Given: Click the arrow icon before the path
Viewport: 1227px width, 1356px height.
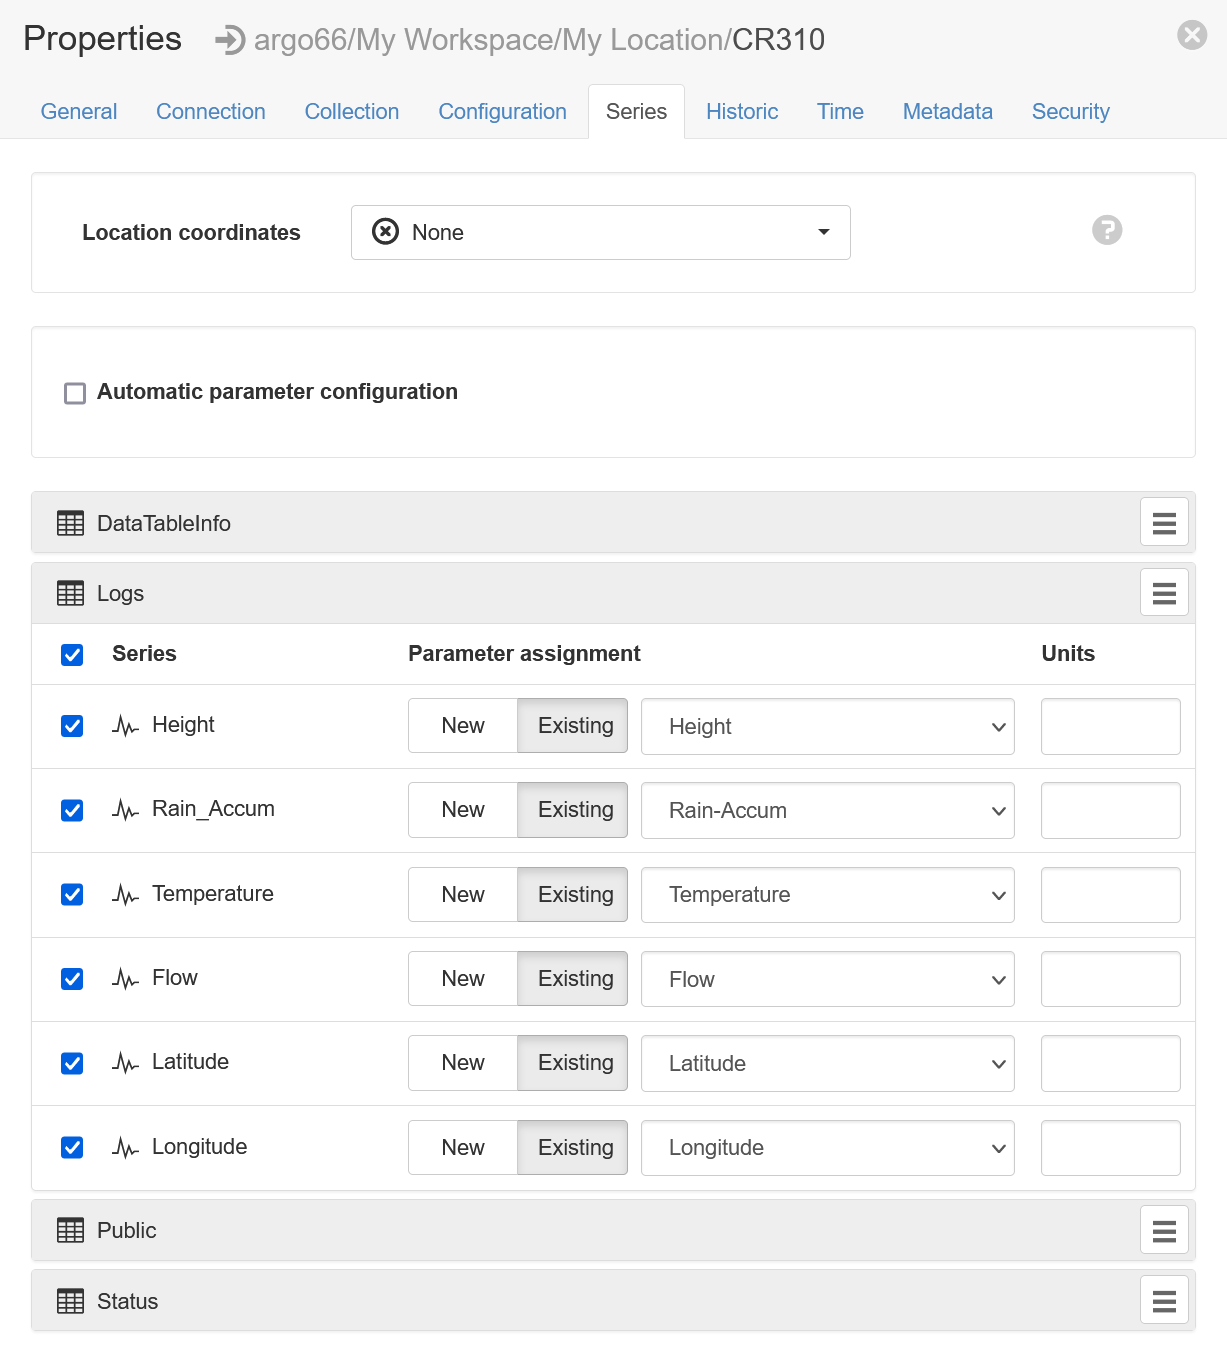Looking at the screenshot, I should click(x=230, y=40).
